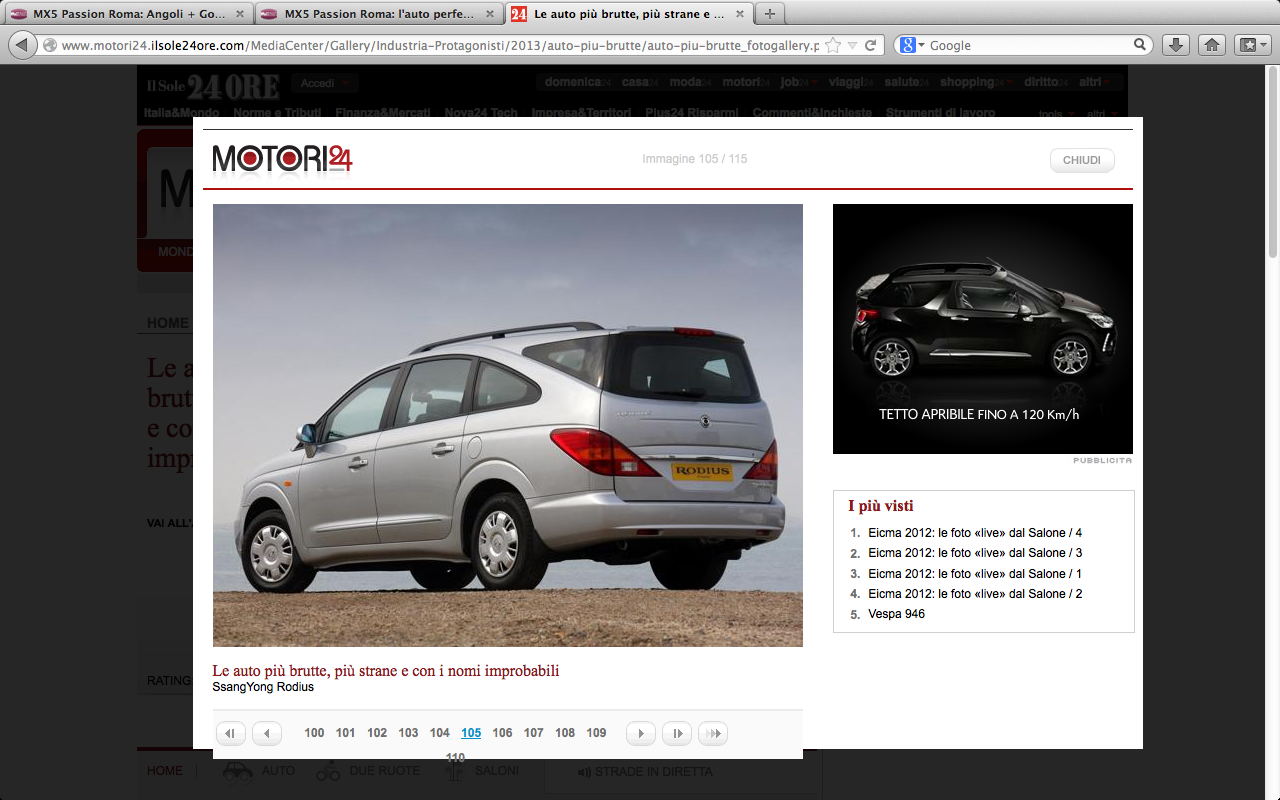1280x800 pixels.
Task: Click the search magnifier icon
Action: [x=1140, y=45]
